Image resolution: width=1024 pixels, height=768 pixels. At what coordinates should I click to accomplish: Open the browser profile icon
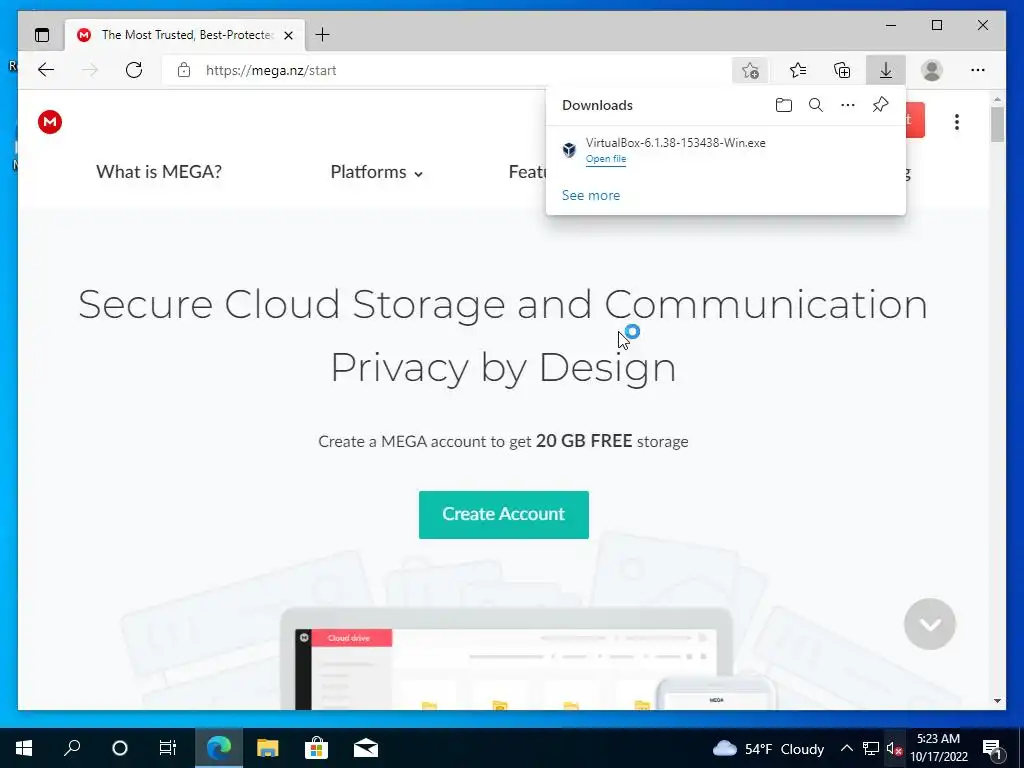point(932,70)
